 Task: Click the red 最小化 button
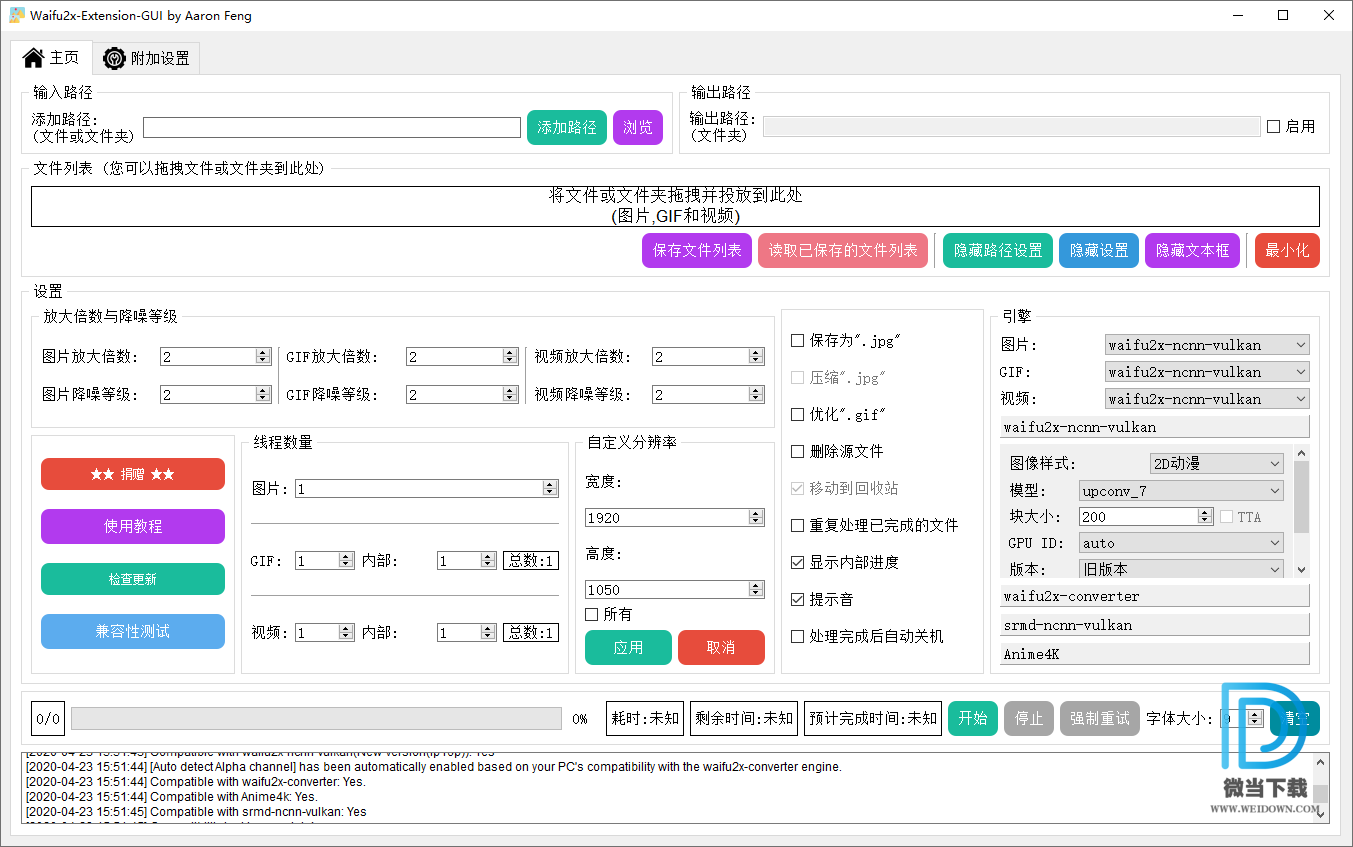[1287, 250]
